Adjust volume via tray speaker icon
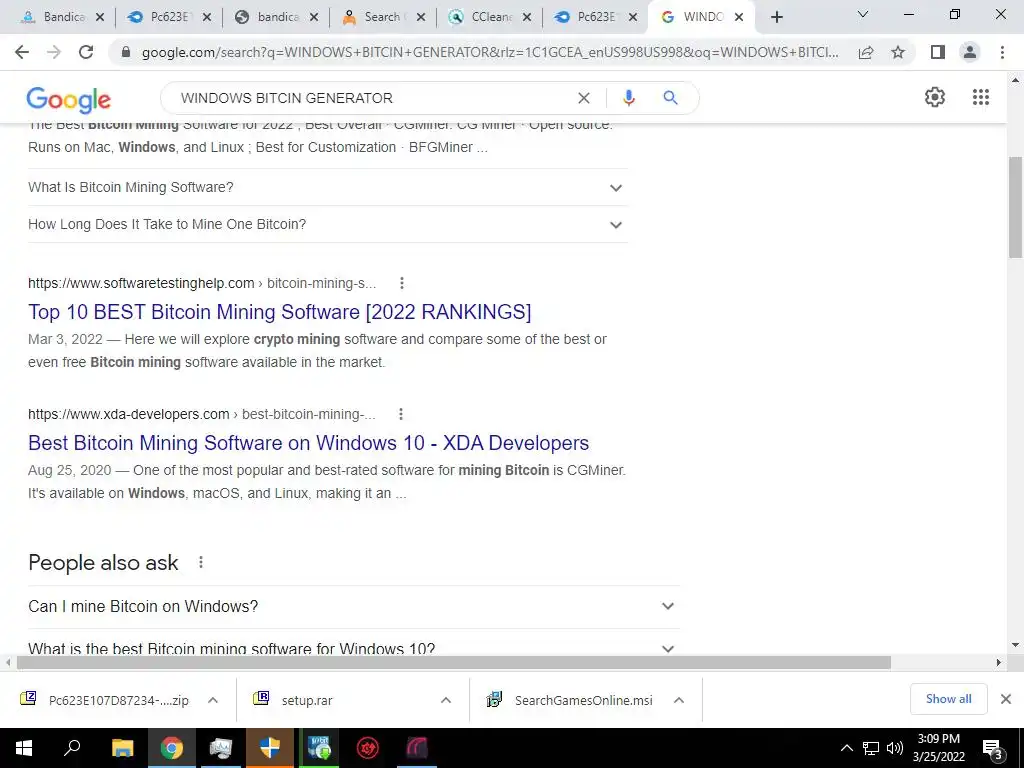 895,748
